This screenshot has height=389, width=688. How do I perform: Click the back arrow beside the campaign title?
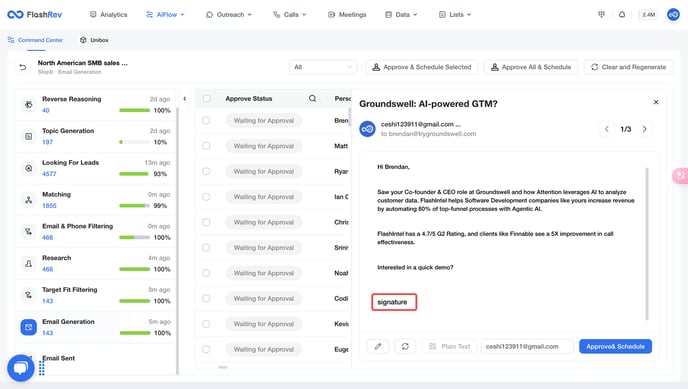point(23,67)
